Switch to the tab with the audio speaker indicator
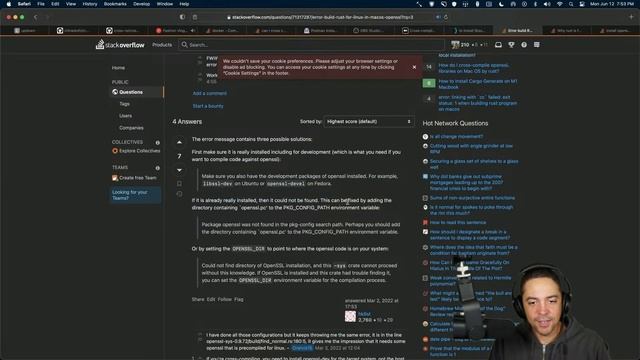The height and width of the screenshot is (360, 640). [174, 31]
